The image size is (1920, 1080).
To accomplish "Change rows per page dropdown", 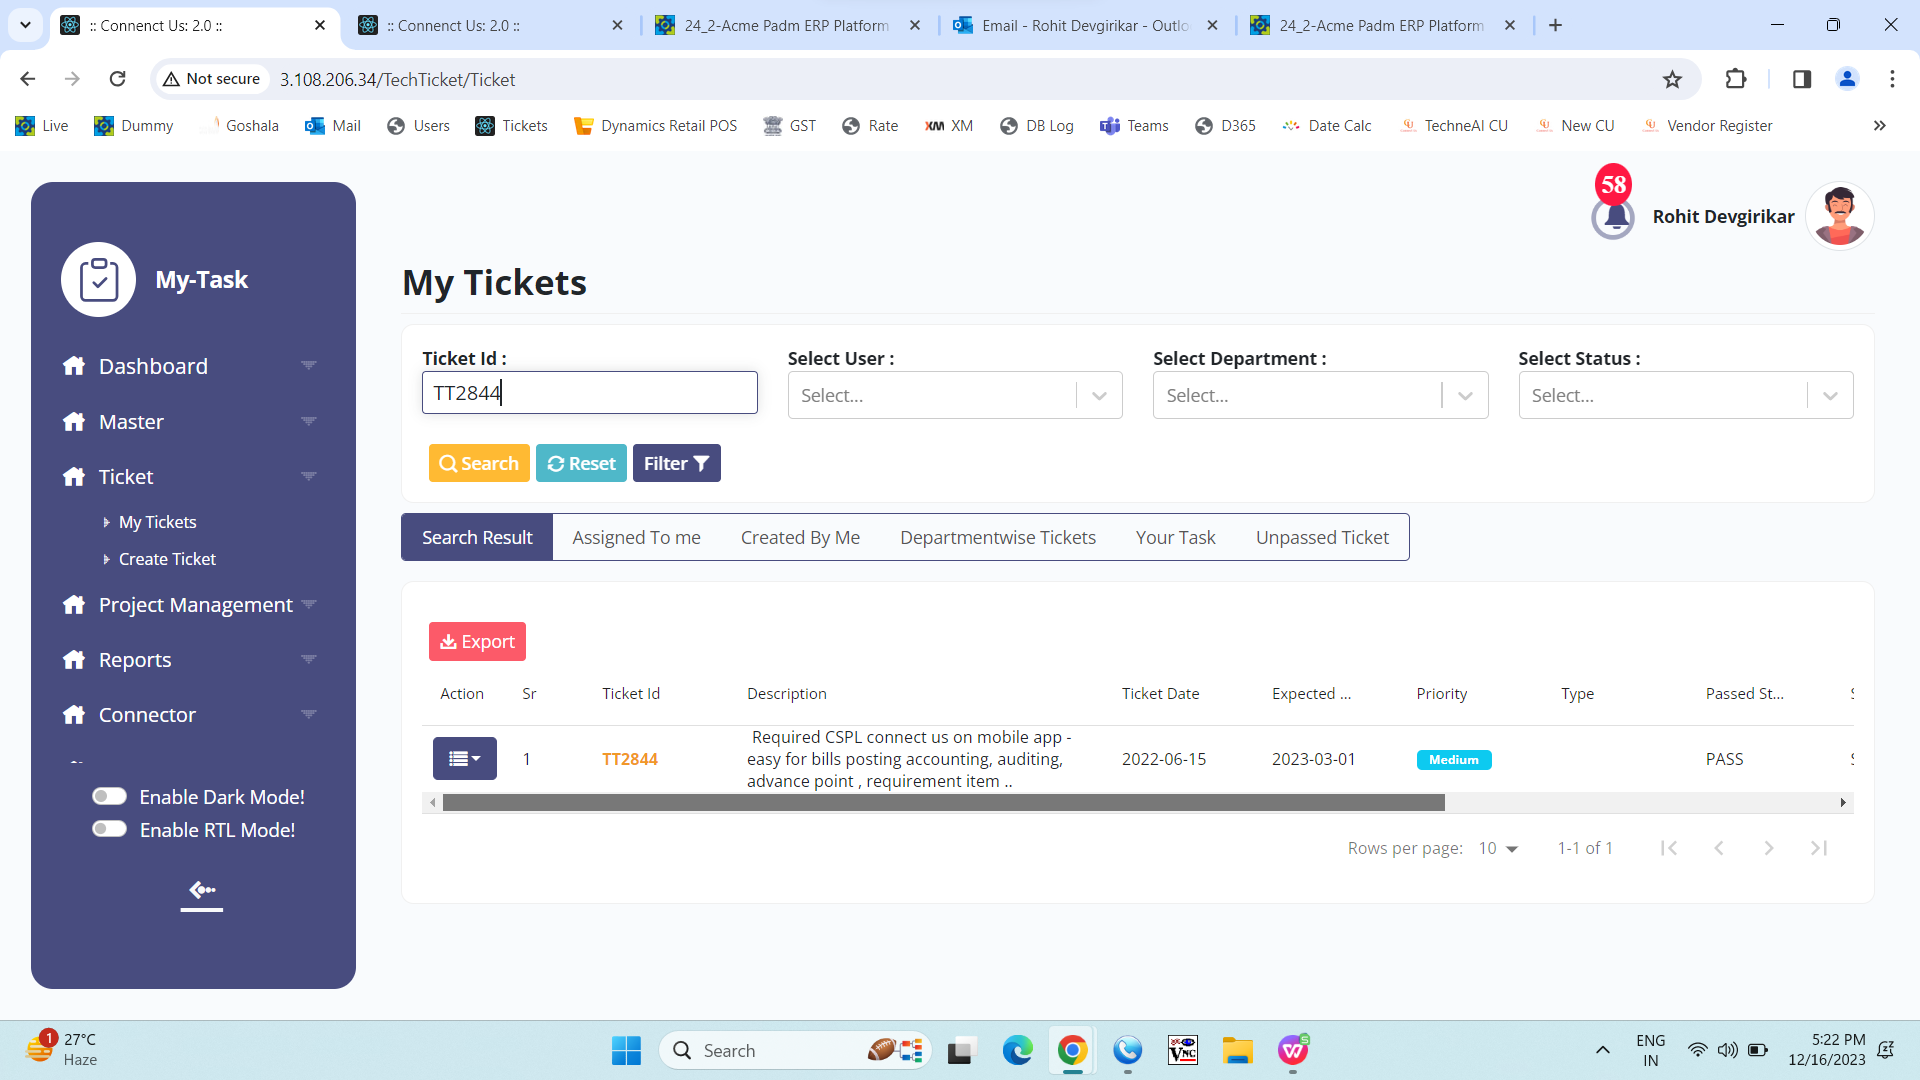I will pos(1498,848).
